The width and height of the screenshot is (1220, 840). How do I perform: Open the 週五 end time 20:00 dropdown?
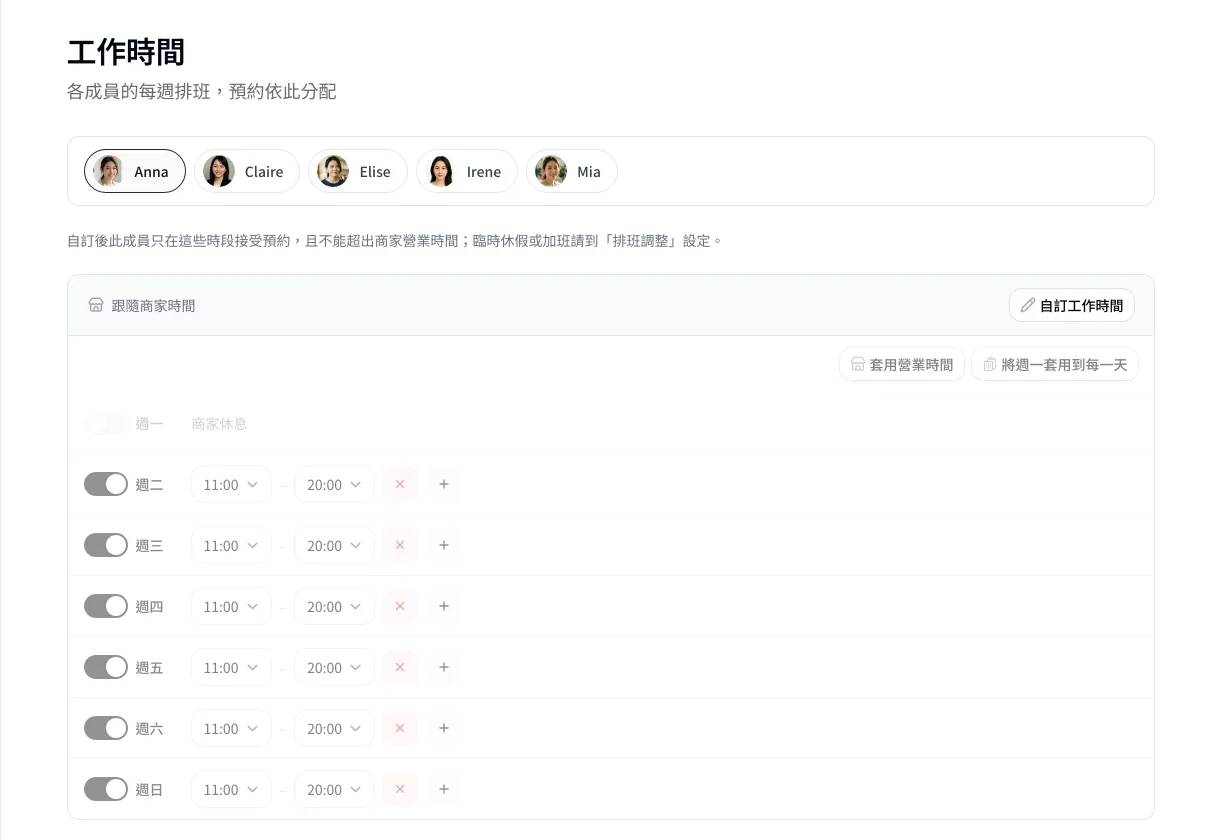[334, 667]
